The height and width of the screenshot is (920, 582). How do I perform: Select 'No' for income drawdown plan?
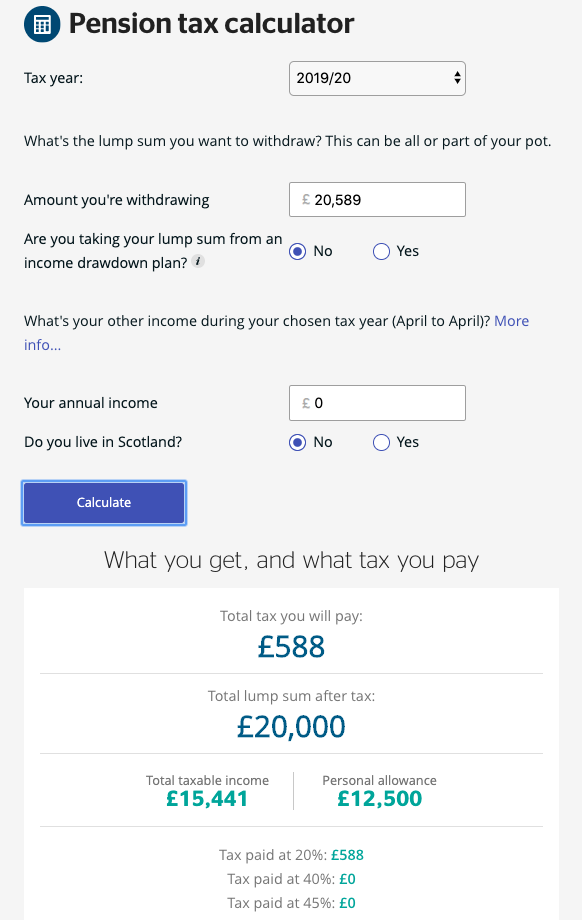point(297,251)
